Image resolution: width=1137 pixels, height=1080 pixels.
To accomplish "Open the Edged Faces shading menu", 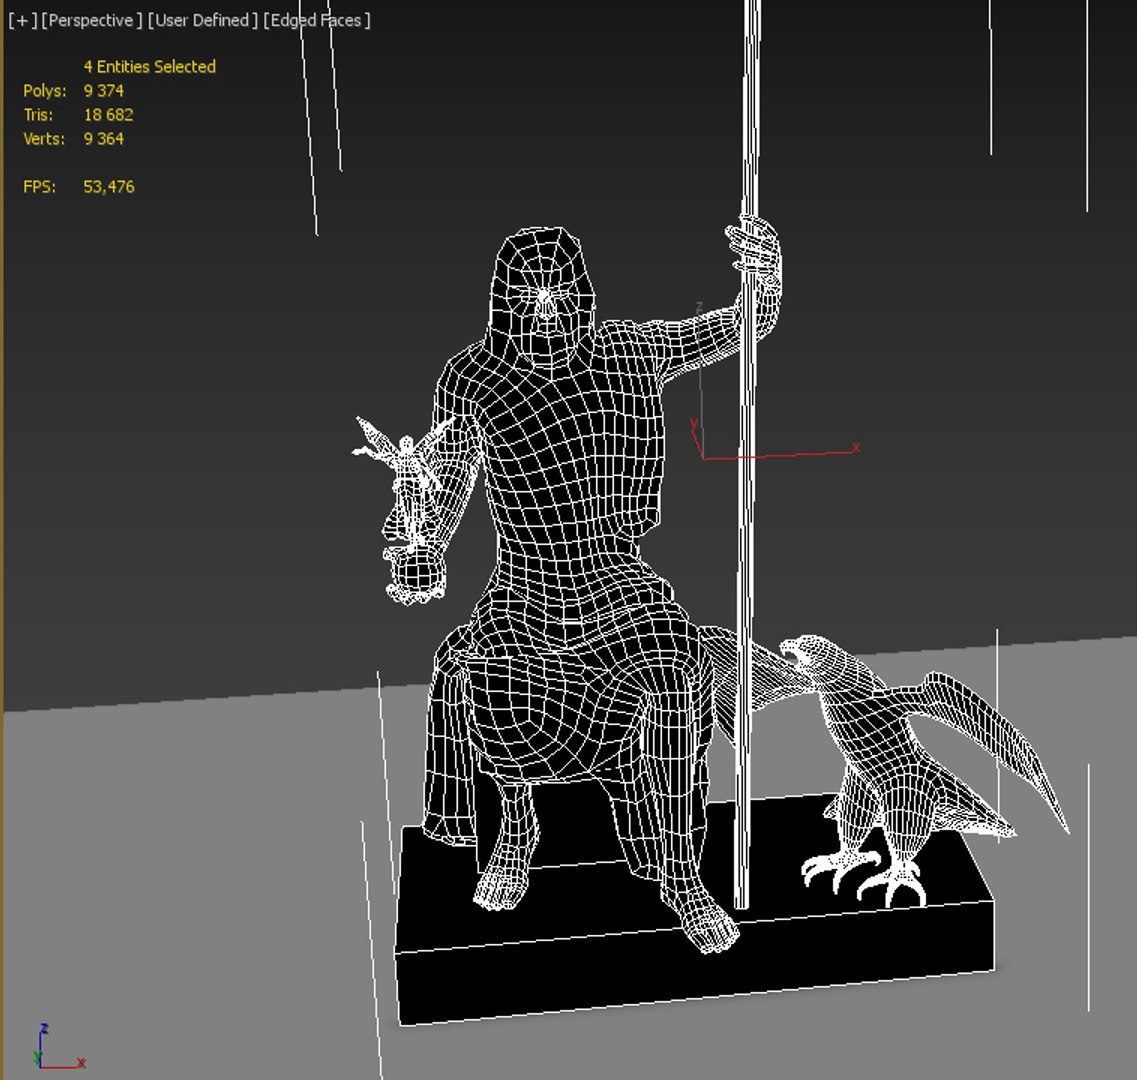I will point(317,20).
